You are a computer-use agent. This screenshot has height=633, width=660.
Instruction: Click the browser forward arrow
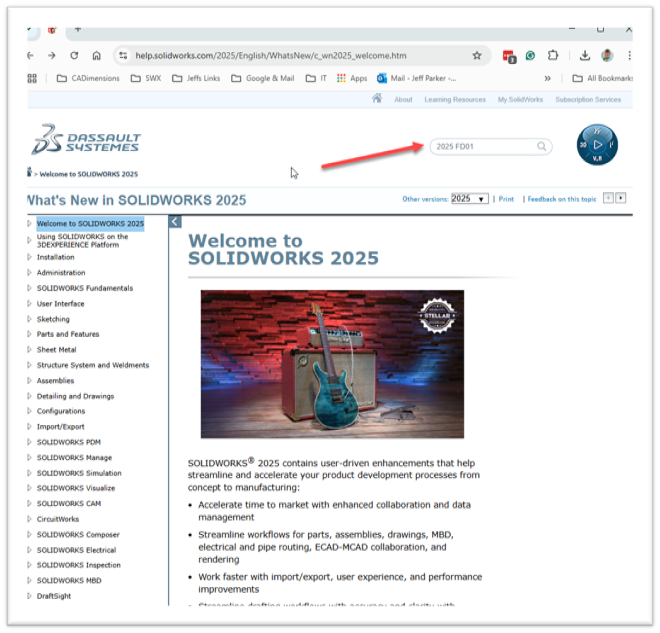point(51,56)
